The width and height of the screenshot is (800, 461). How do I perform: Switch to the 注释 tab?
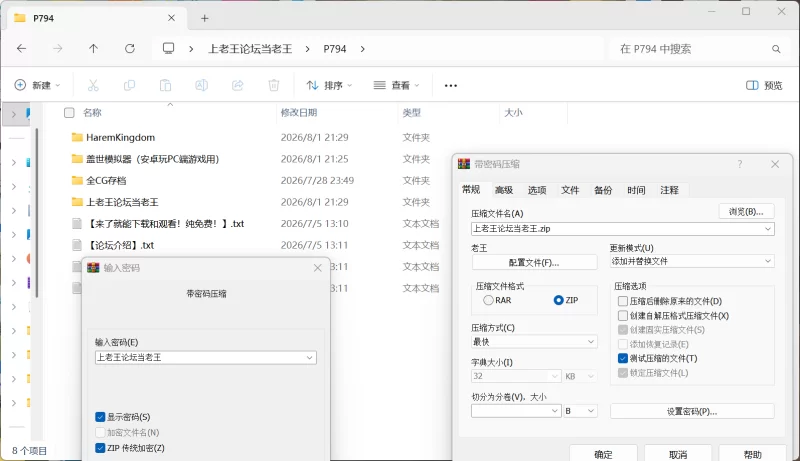(x=669, y=190)
